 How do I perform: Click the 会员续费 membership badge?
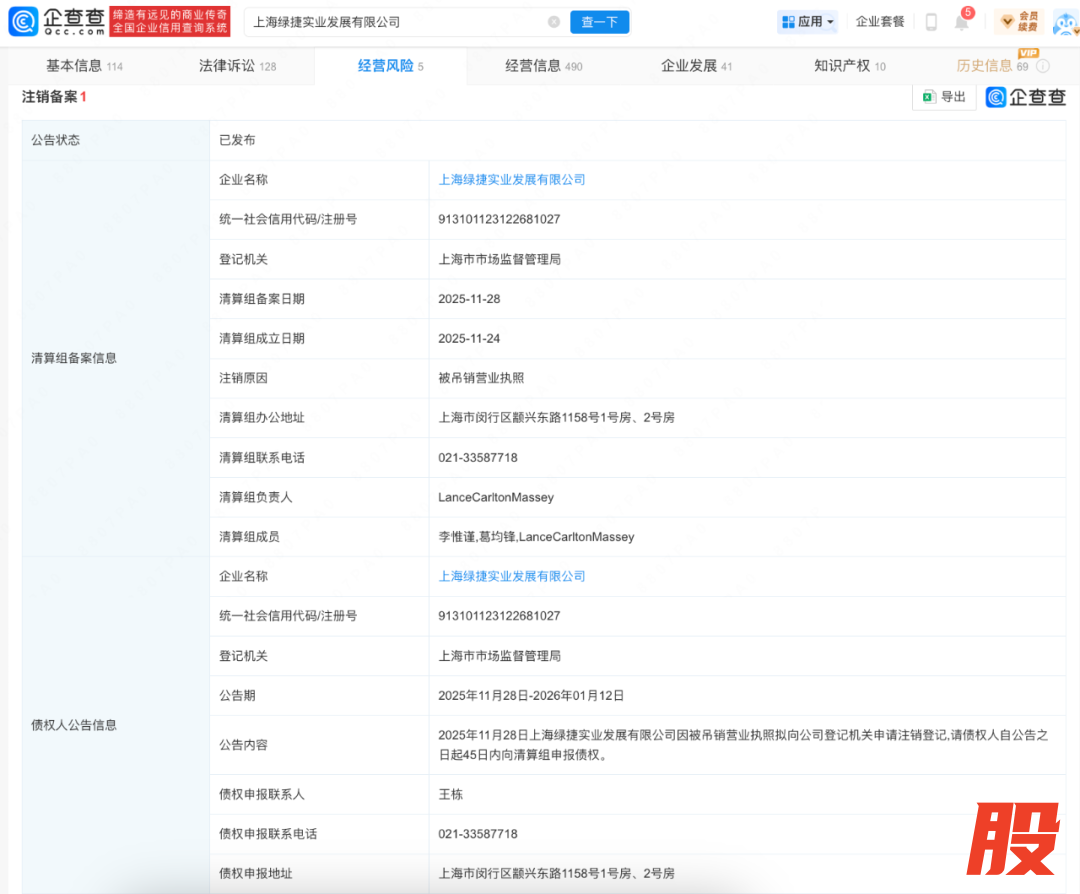1019,21
